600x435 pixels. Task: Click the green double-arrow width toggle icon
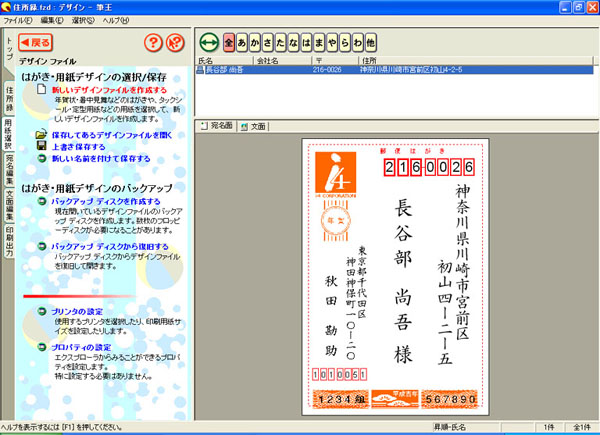209,43
